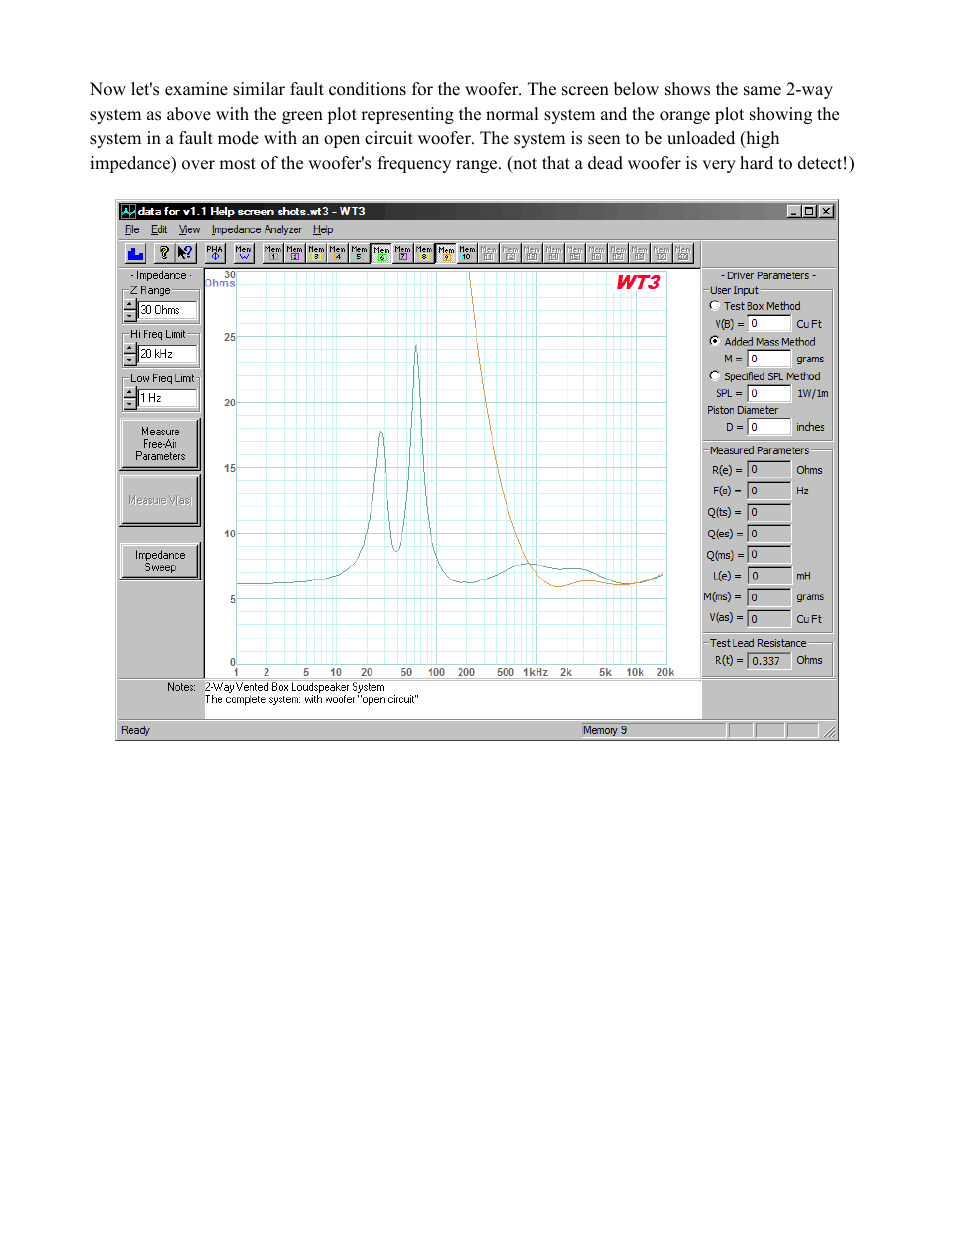
Task: Close the WT3 window
Action: [x=826, y=211]
